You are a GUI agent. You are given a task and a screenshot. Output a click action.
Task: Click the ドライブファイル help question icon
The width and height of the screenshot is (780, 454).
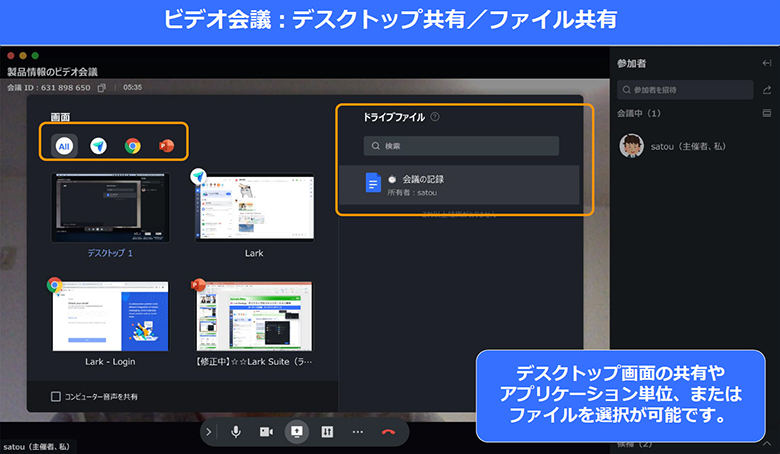tap(435, 117)
